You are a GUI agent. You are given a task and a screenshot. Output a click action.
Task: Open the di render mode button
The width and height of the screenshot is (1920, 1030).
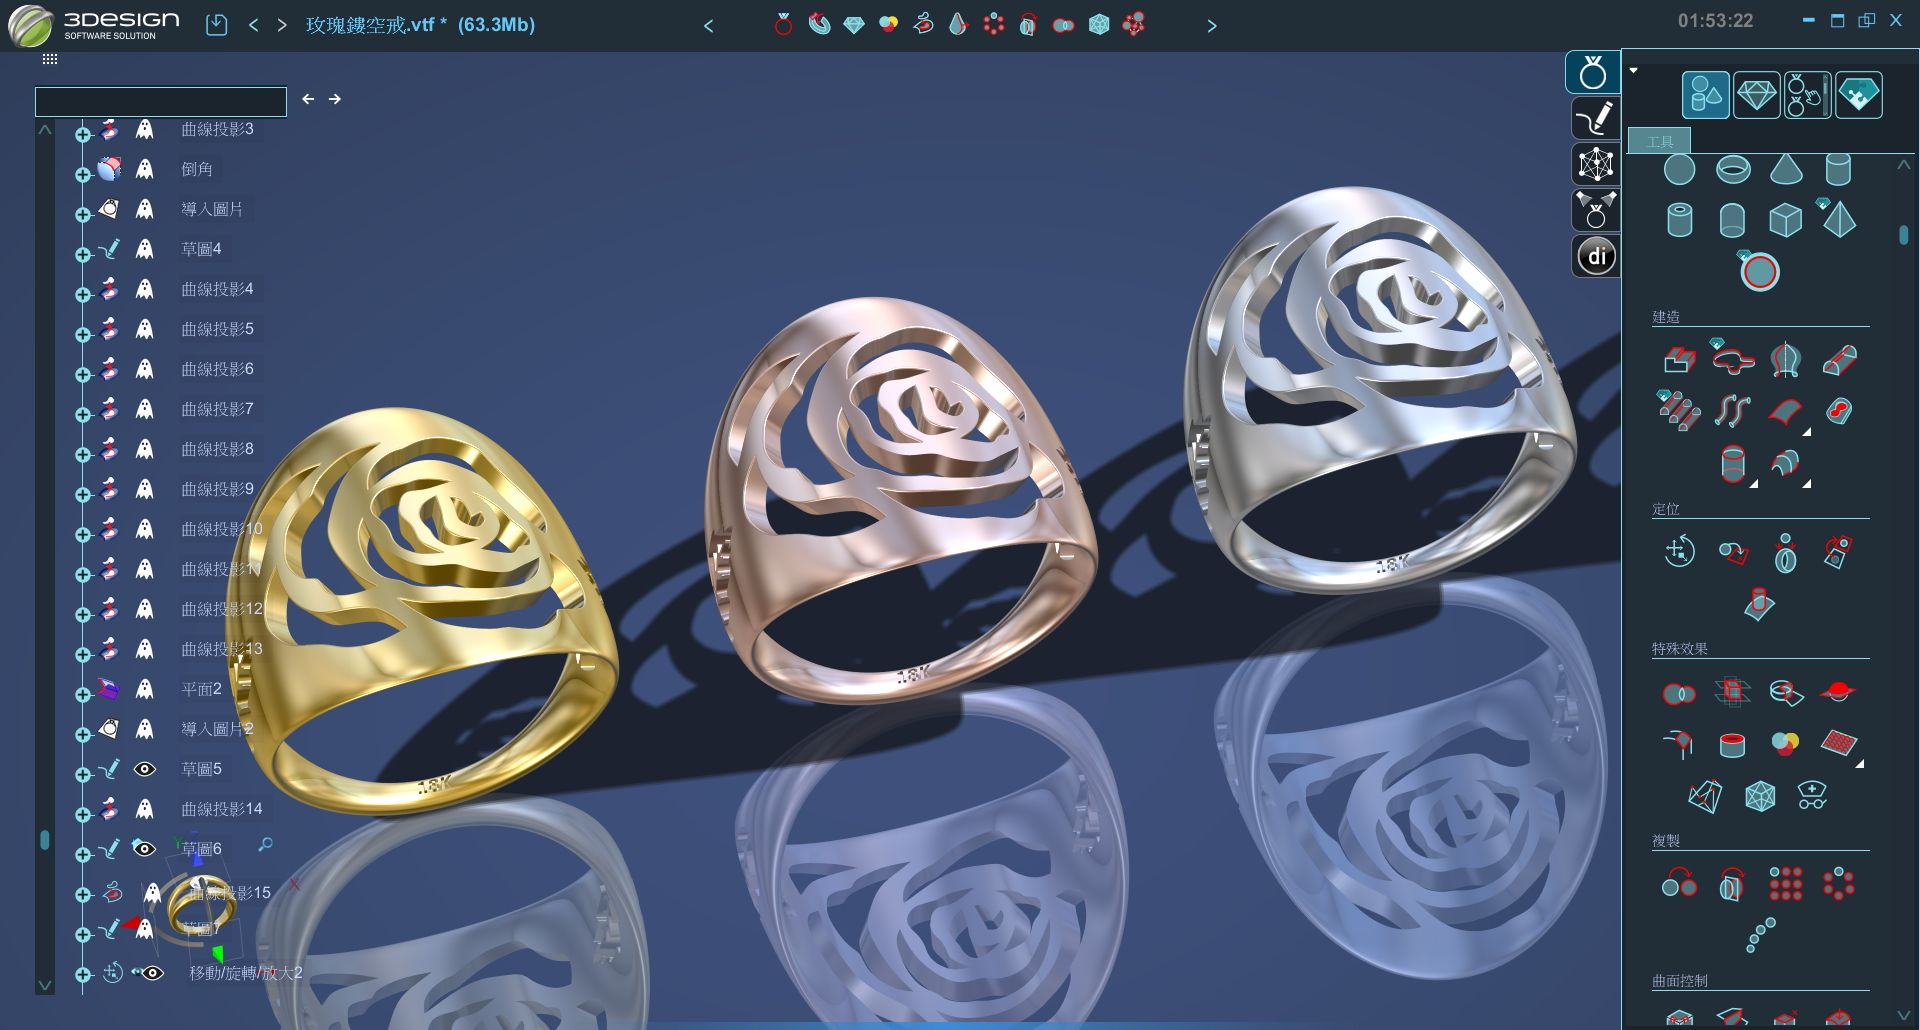(x=1595, y=256)
